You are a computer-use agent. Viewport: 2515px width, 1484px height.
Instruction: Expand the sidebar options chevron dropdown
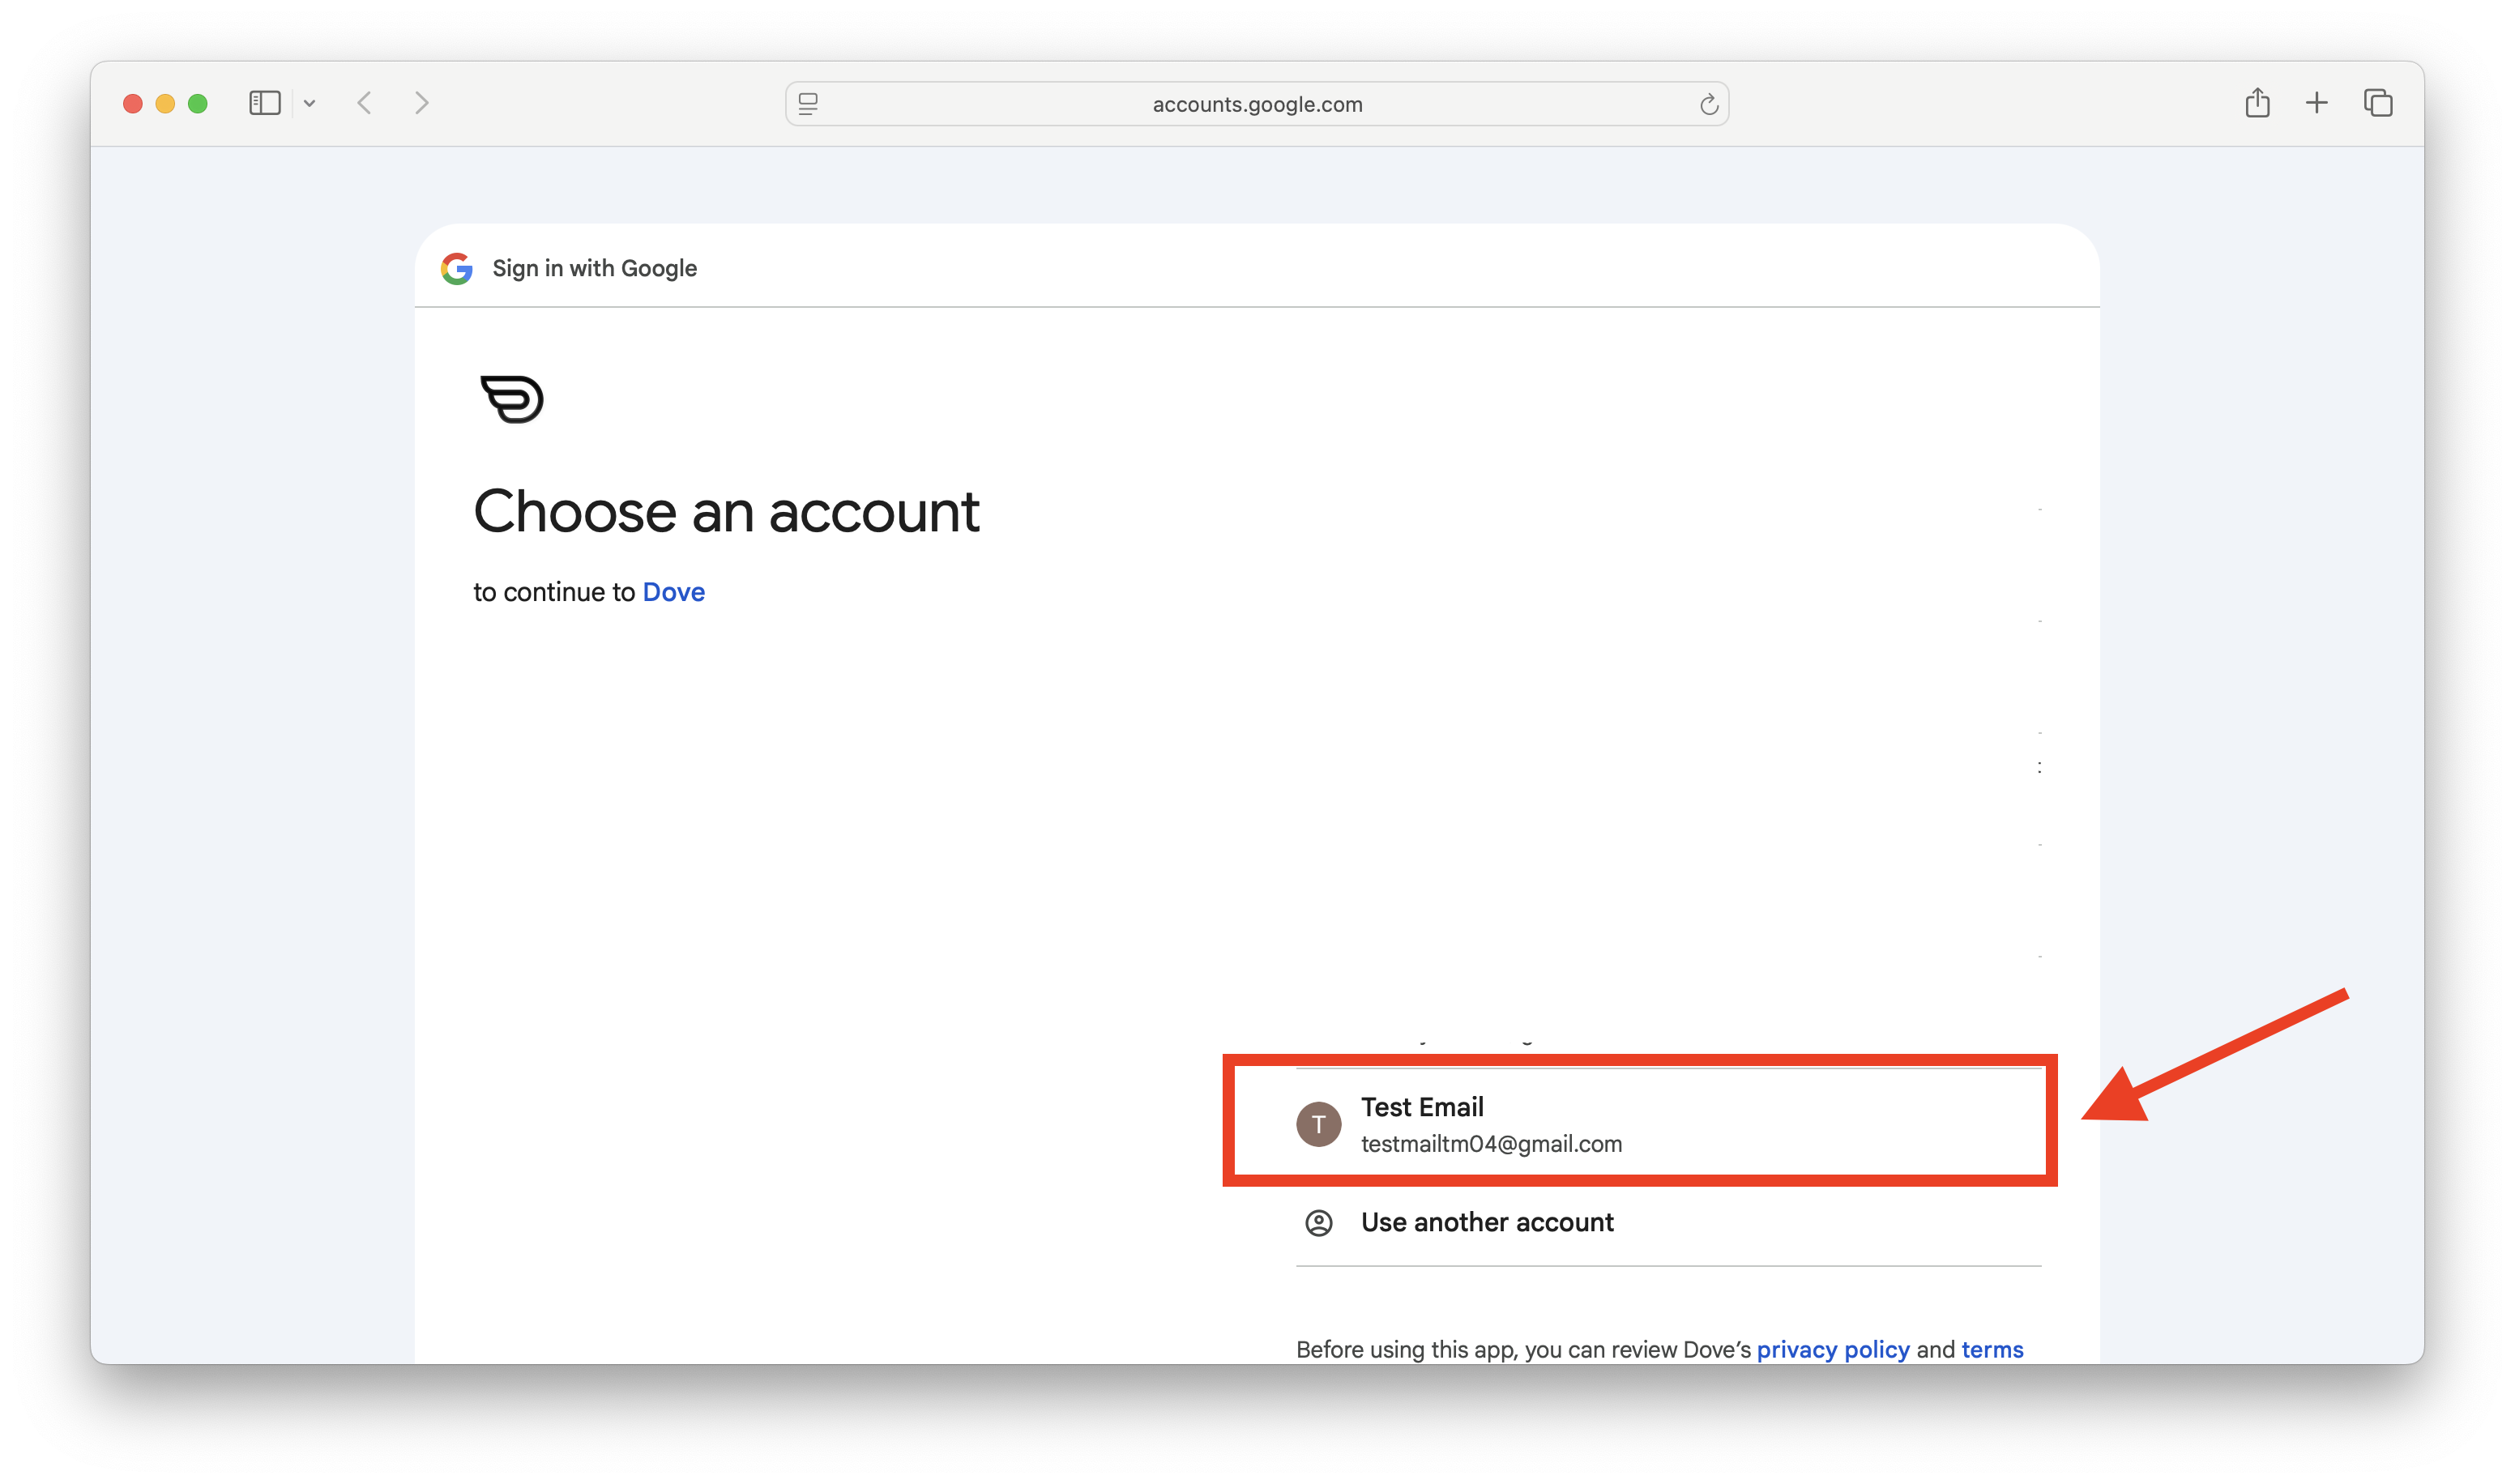click(310, 103)
